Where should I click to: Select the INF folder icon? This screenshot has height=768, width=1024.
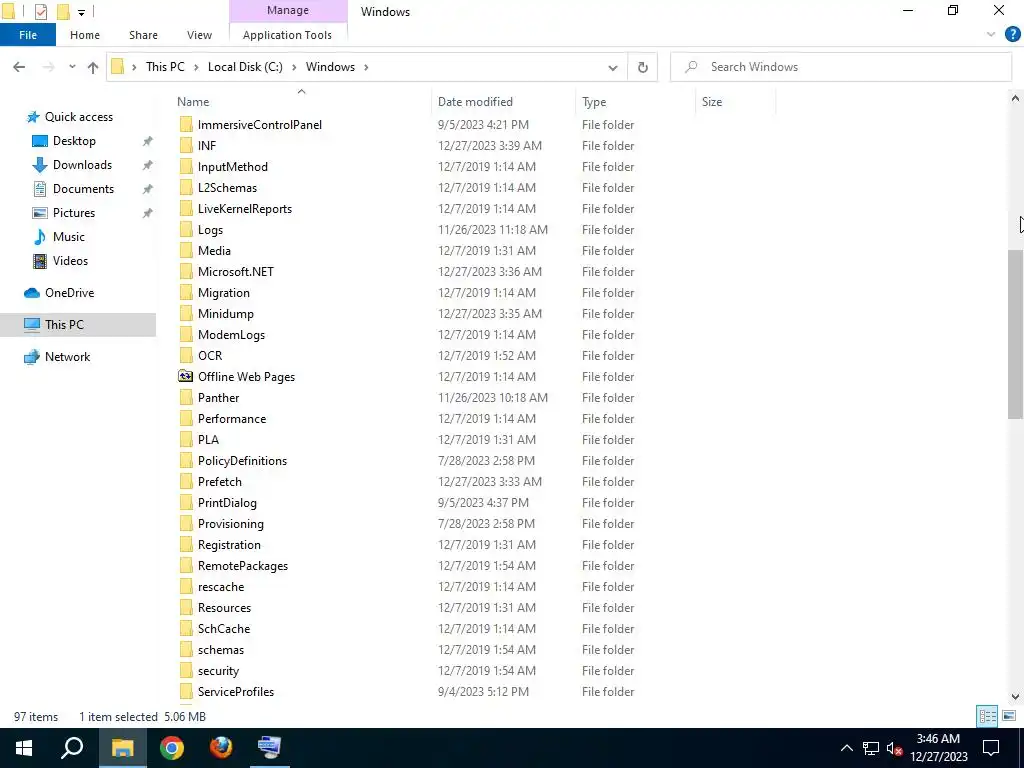pyautogui.click(x=186, y=146)
